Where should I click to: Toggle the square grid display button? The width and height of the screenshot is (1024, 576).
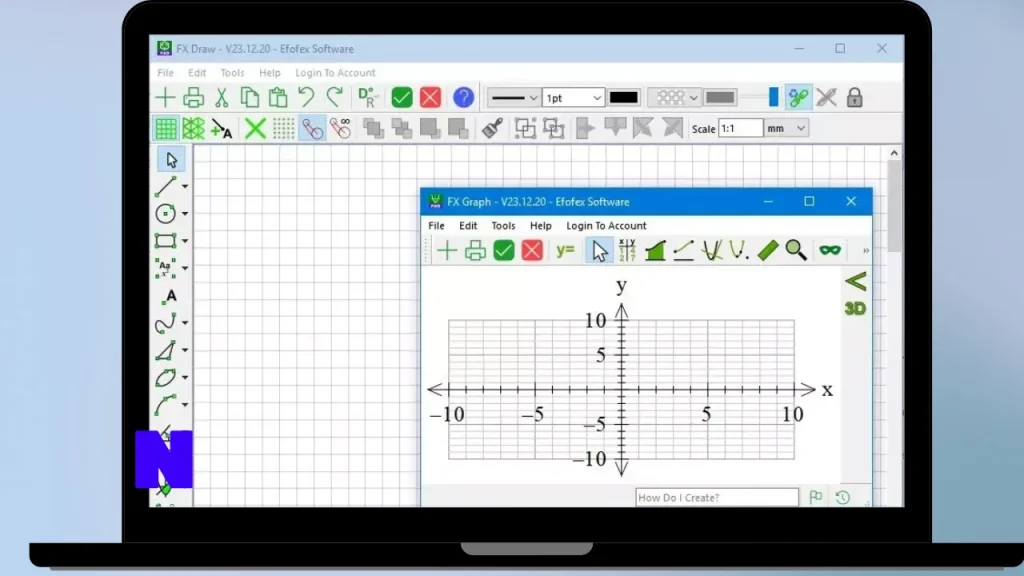[x=165, y=128]
